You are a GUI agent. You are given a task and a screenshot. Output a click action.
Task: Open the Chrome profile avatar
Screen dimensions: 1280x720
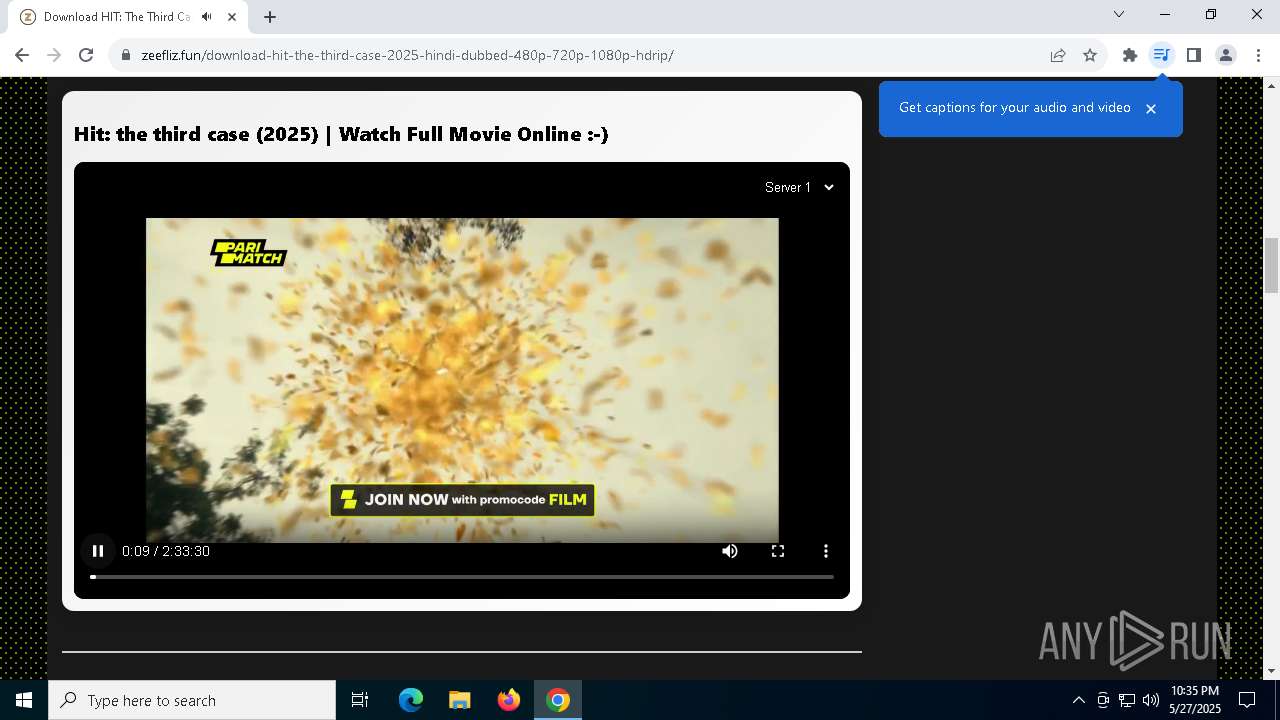click(1226, 55)
